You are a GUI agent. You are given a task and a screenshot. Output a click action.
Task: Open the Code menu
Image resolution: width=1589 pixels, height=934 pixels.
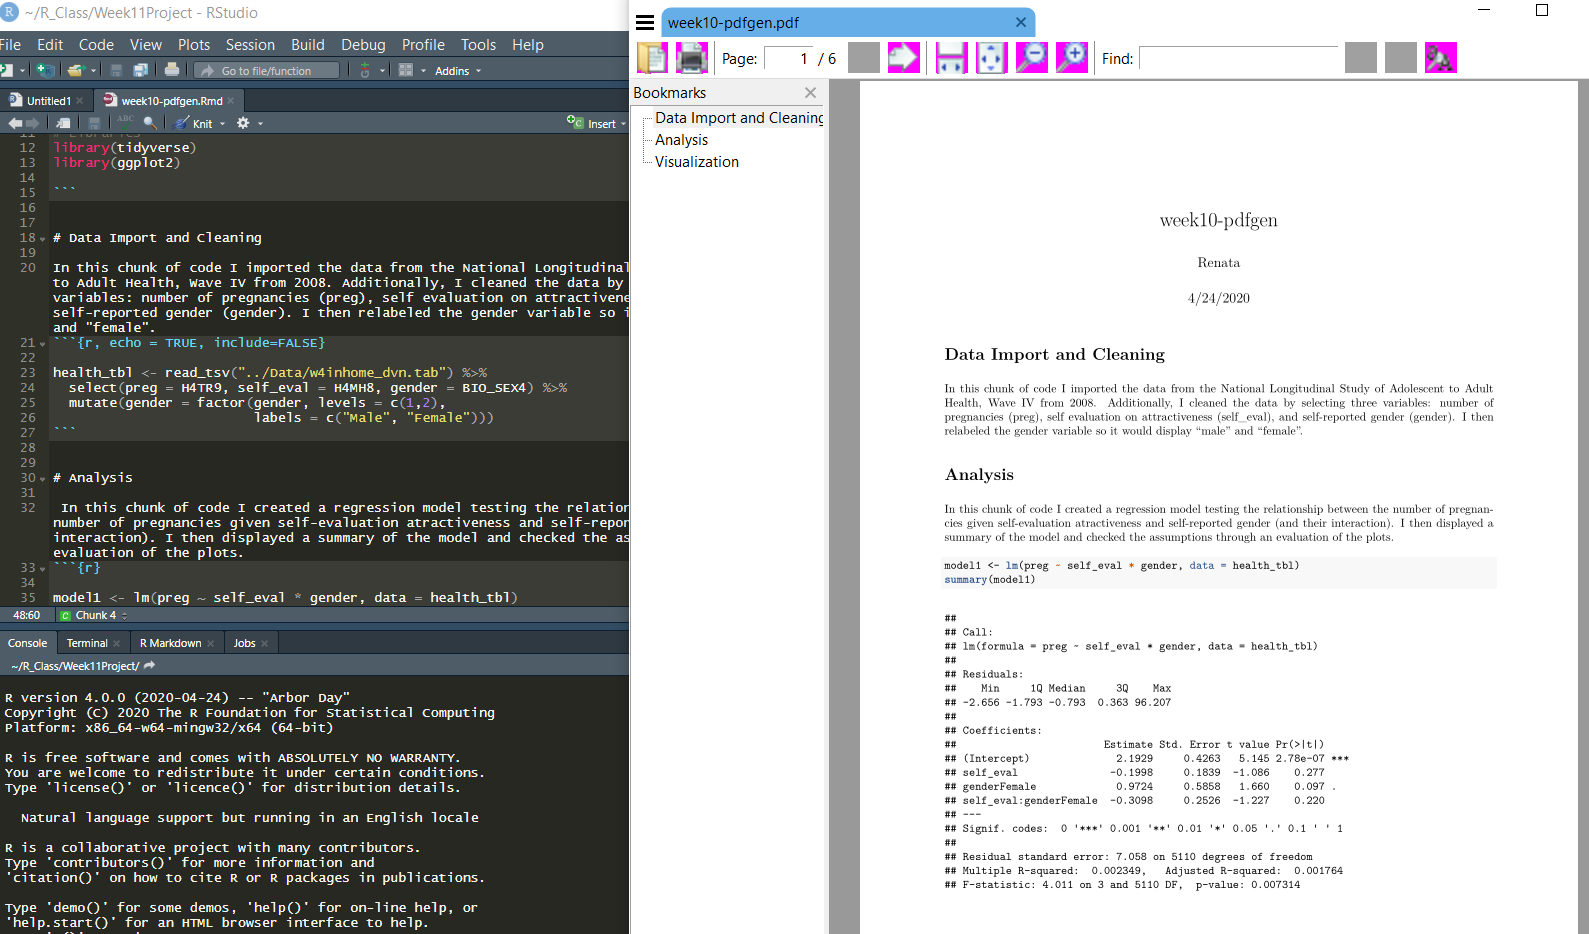pyautogui.click(x=96, y=45)
